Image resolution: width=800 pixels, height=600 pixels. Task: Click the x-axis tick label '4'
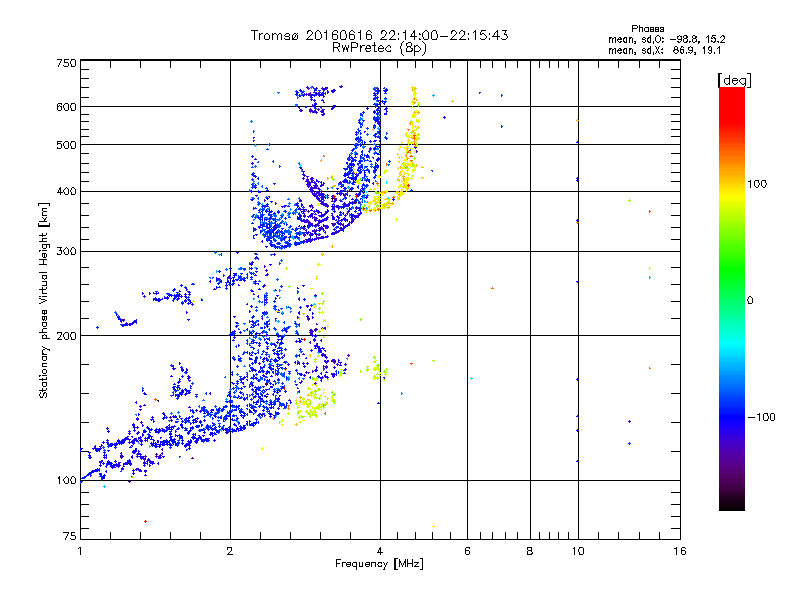[x=380, y=551]
